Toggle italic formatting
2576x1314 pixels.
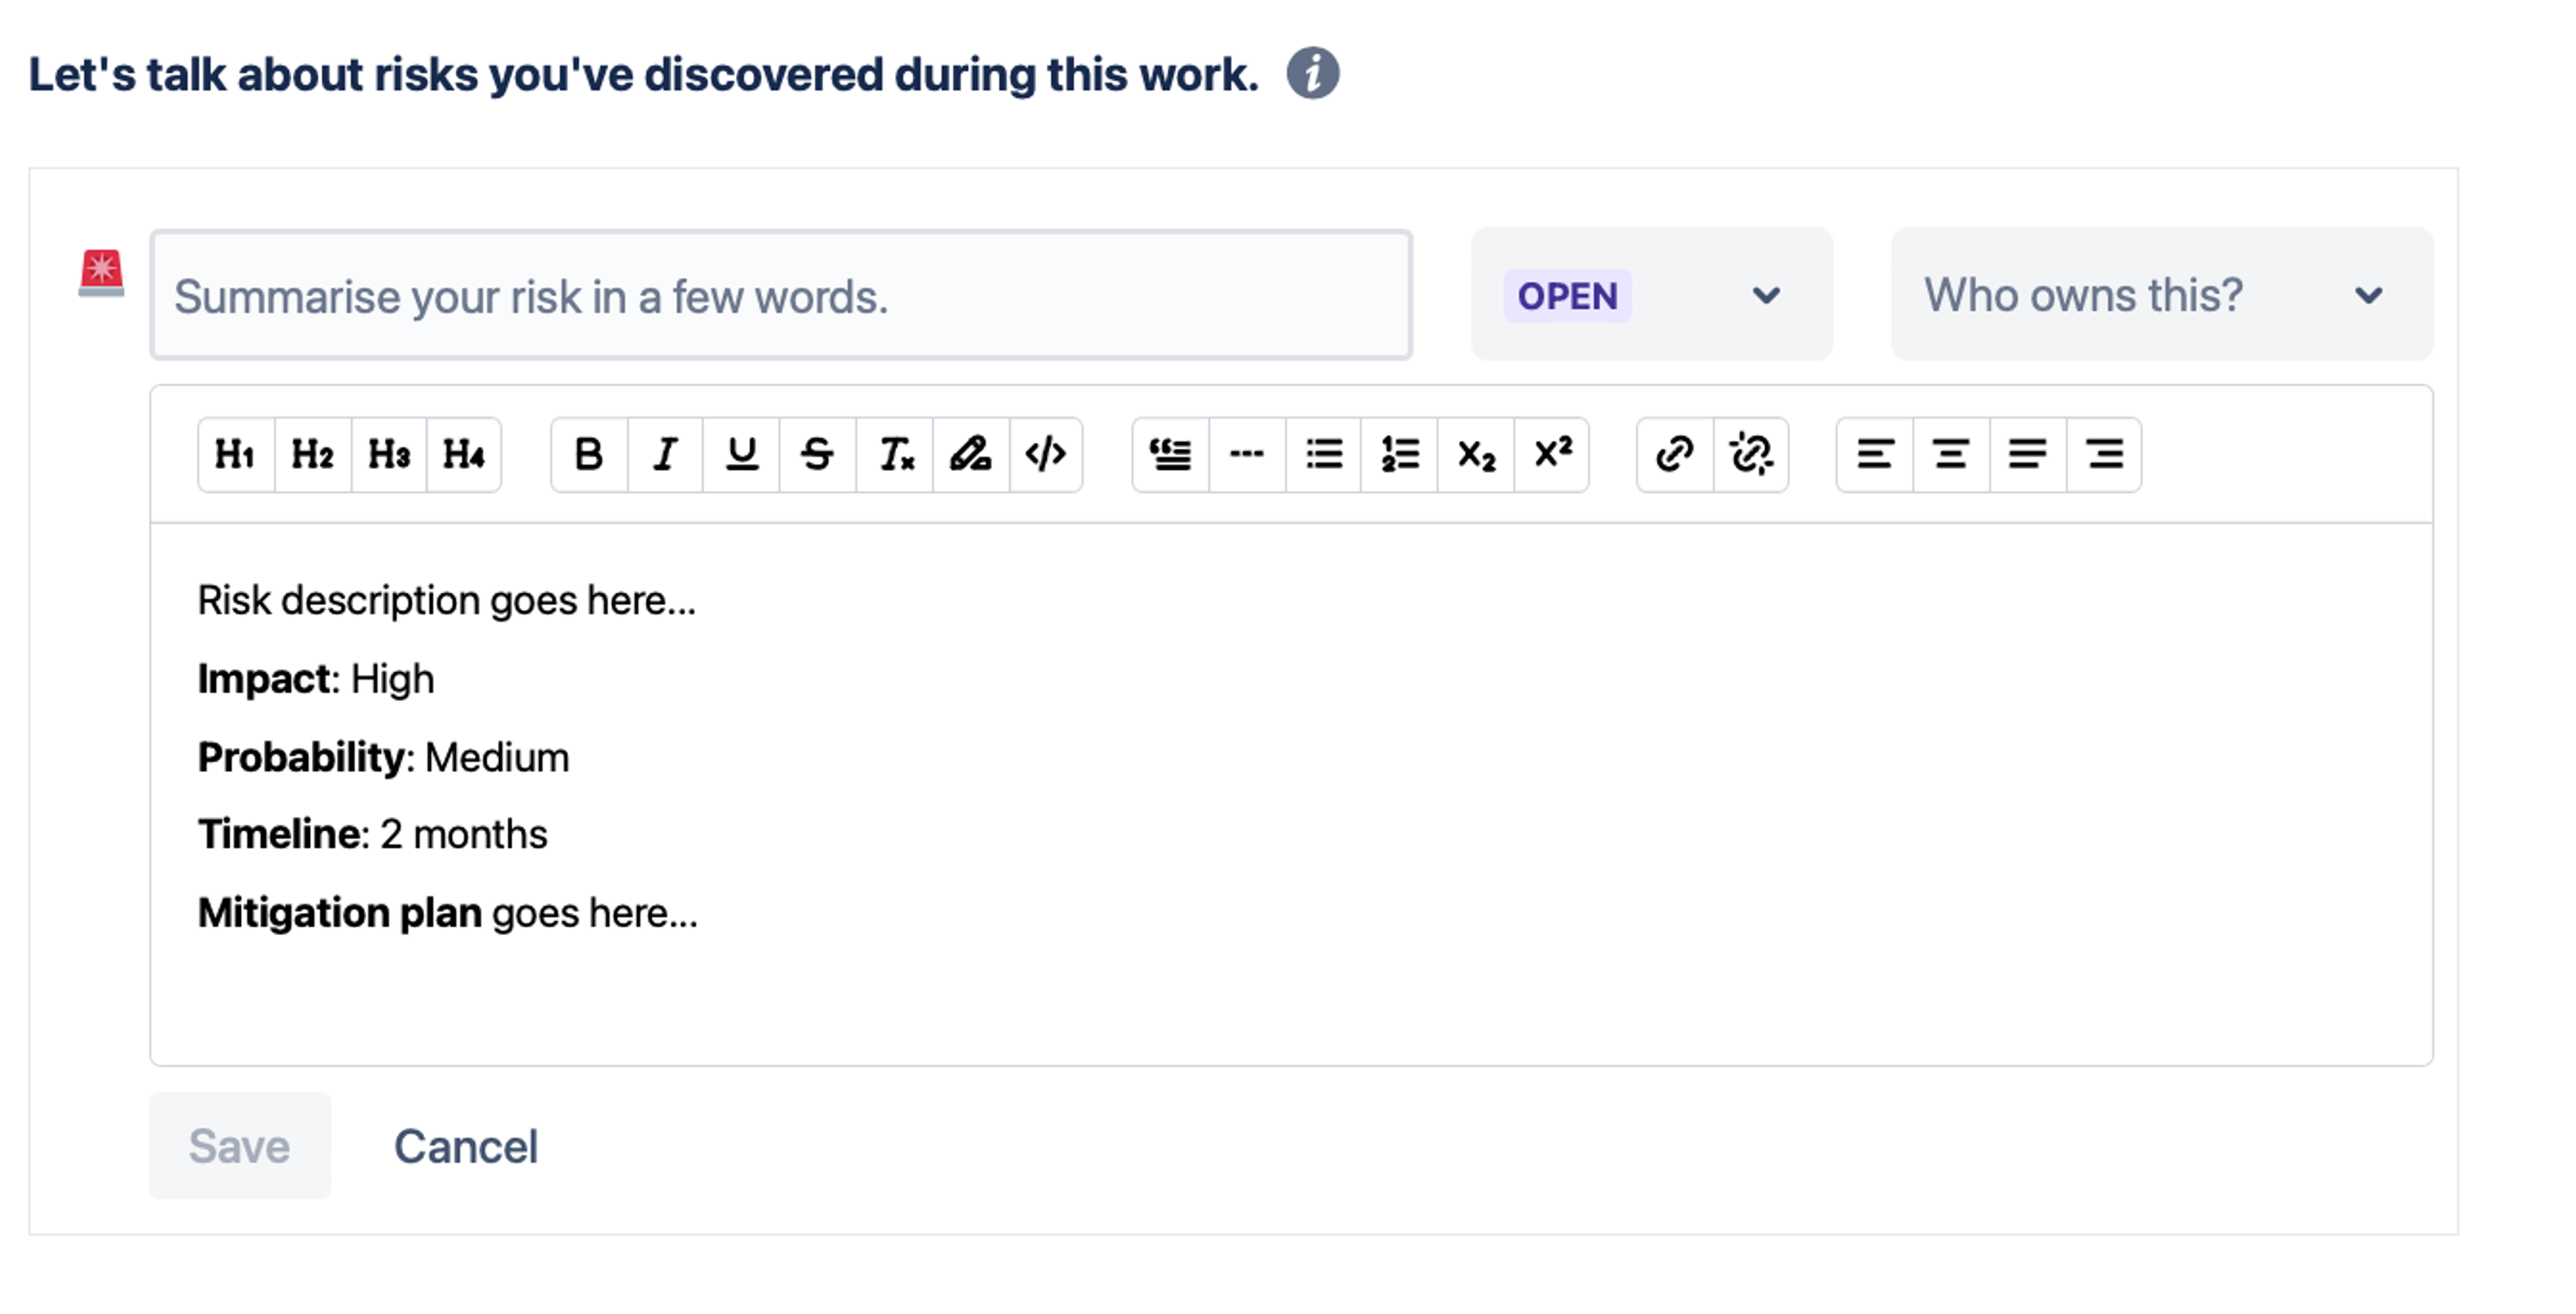point(665,455)
